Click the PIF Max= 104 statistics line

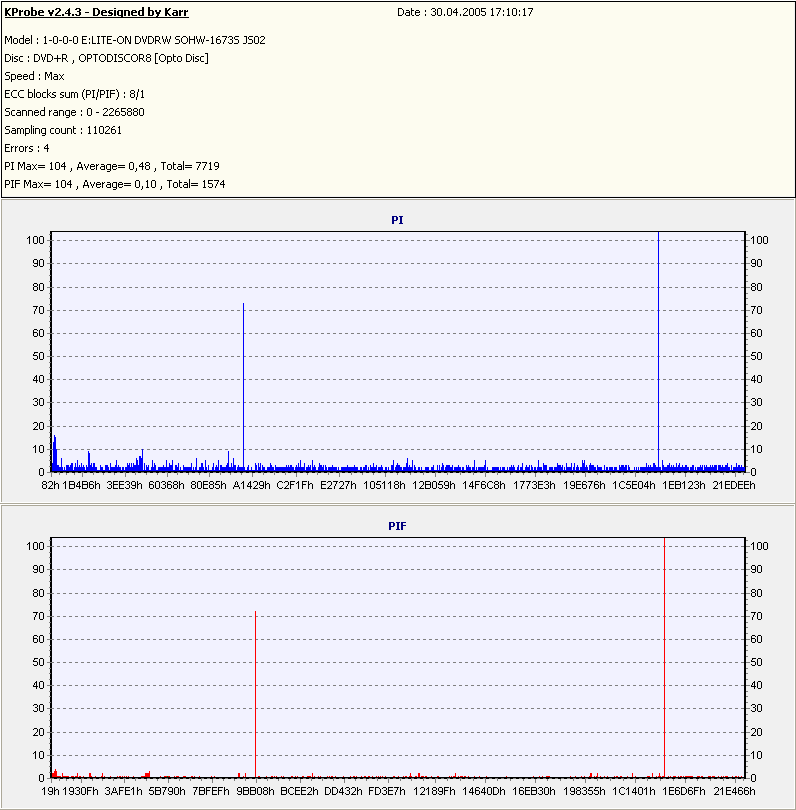pos(115,184)
